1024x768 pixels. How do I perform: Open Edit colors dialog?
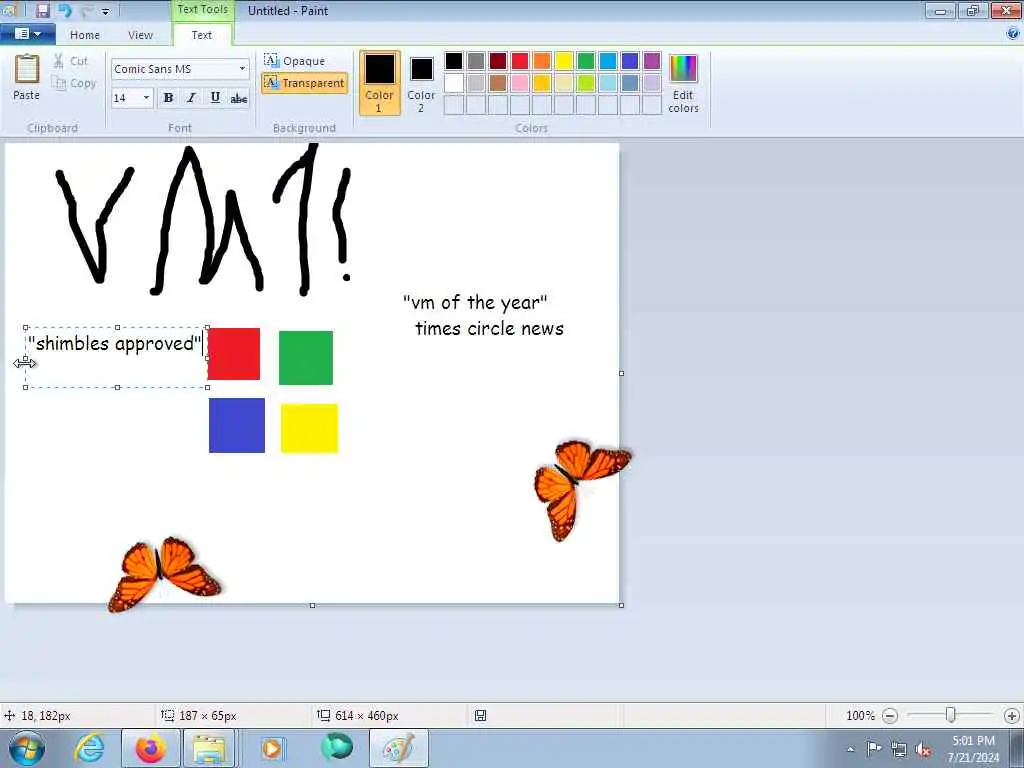pos(683,83)
